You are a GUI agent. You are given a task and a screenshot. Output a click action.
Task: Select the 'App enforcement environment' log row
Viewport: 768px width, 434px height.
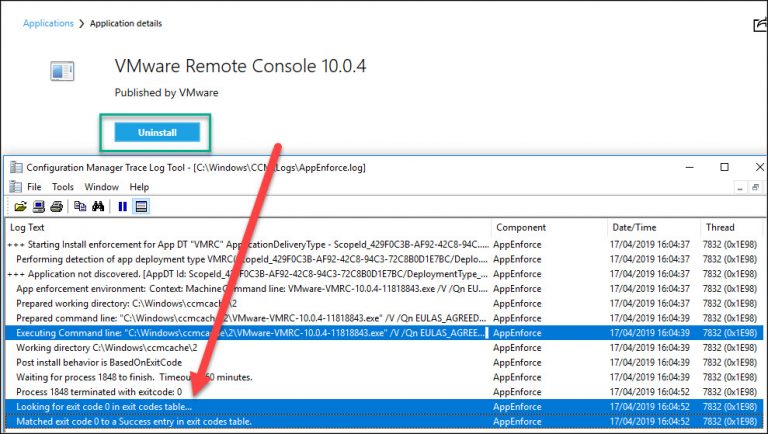pos(384,289)
